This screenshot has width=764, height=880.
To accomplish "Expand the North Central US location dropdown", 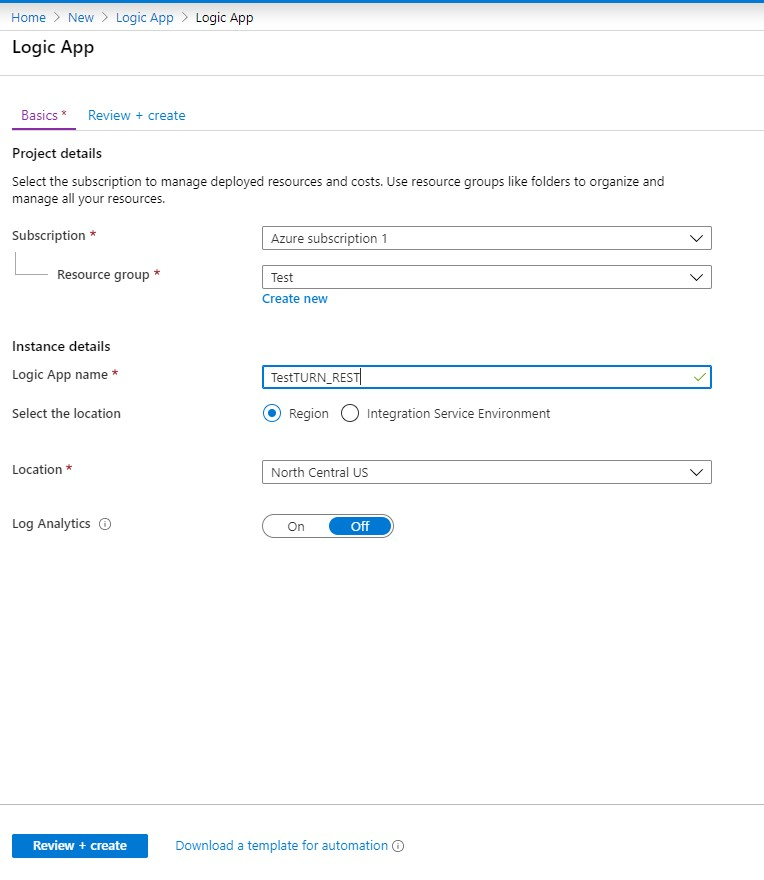I will point(487,472).
